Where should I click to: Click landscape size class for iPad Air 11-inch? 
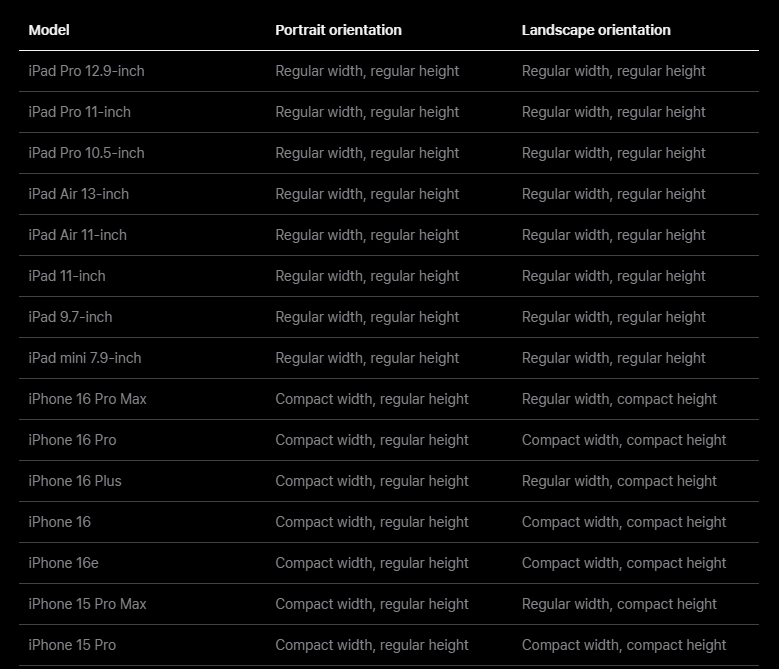coord(614,235)
